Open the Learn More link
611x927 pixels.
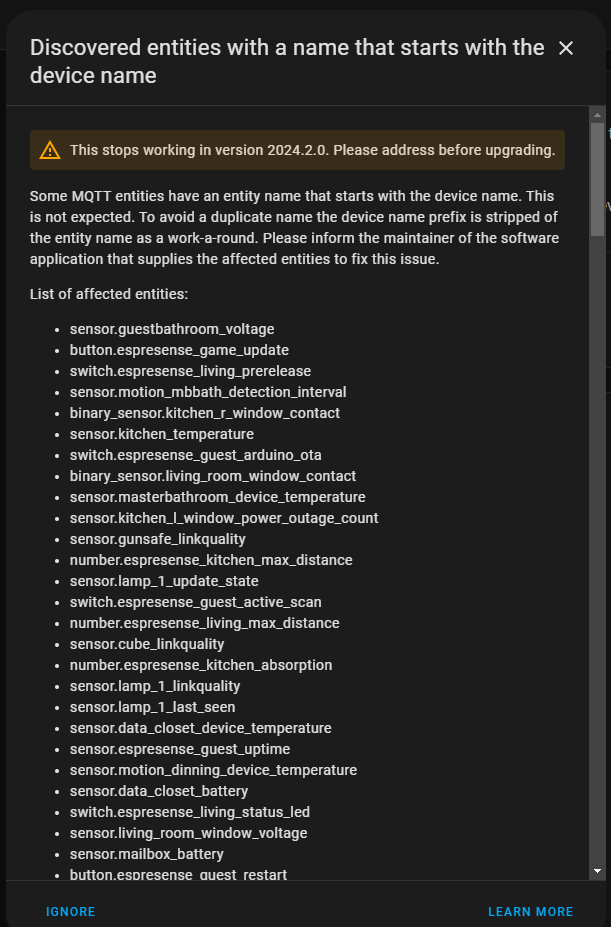pos(530,912)
